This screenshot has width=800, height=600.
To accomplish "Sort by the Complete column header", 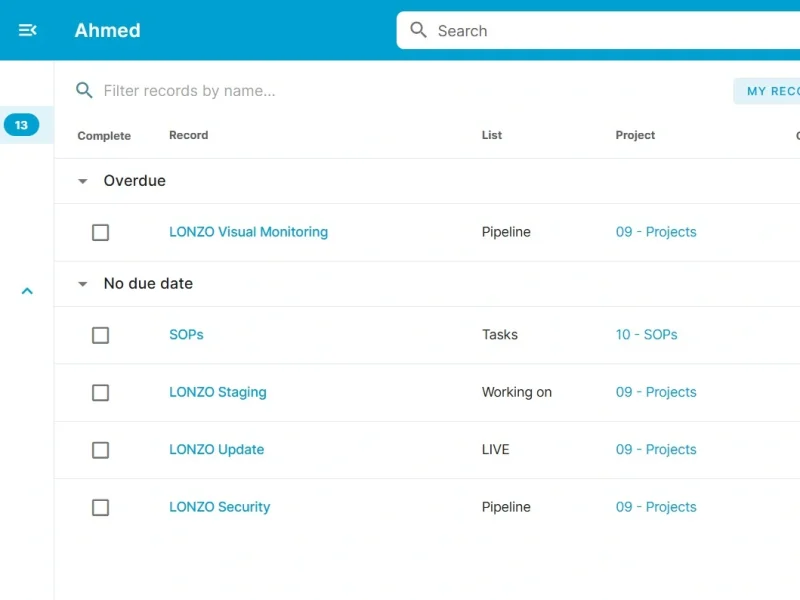I will coord(104,136).
